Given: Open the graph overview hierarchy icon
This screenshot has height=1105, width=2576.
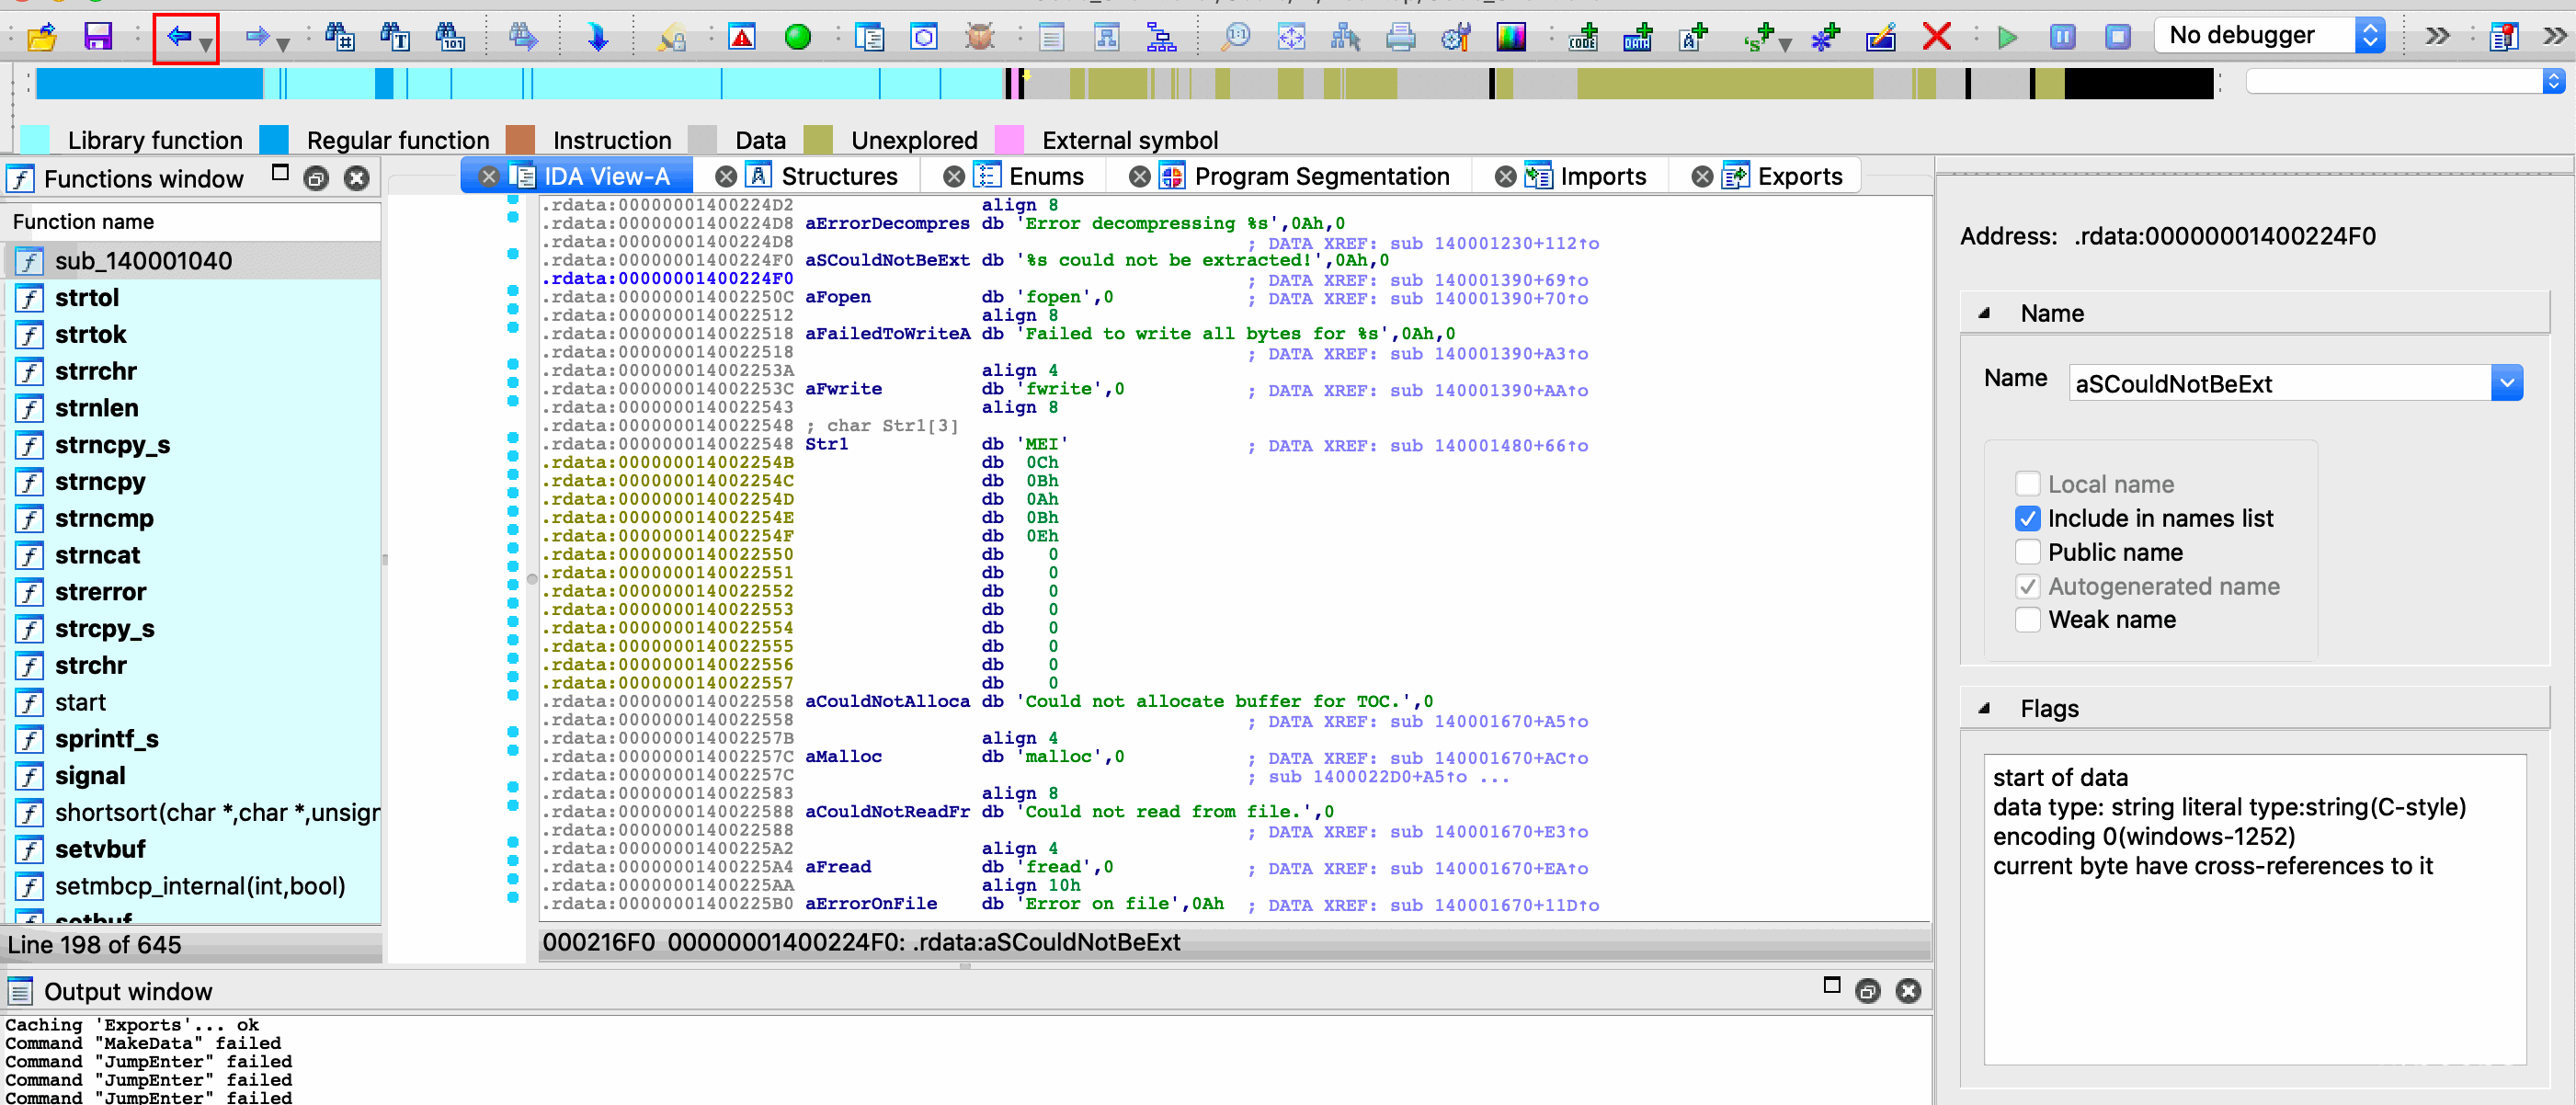Looking at the screenshot, I should pyautogui.click(x=1161, y=37).
